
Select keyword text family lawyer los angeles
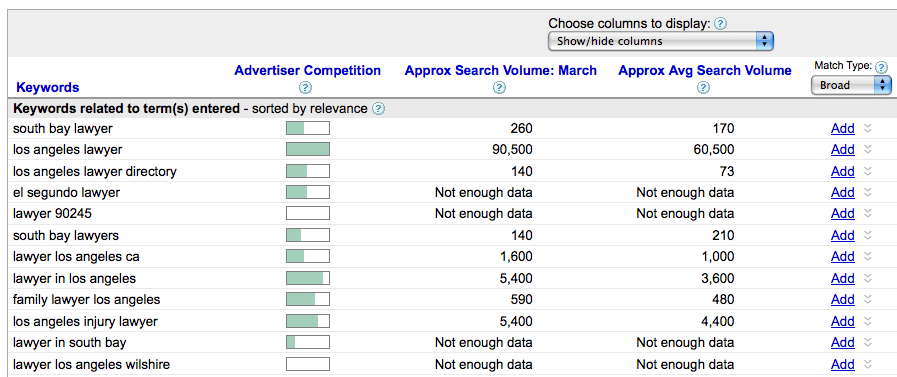point(86,299)
